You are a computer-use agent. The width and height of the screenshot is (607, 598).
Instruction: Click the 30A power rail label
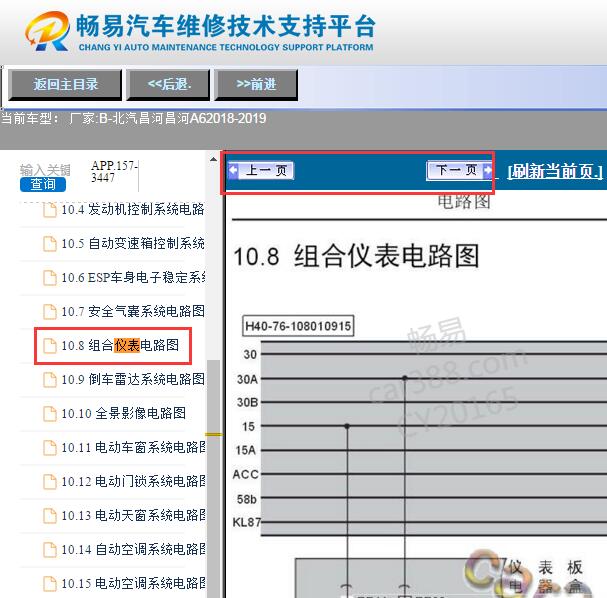tap(247, 379)
